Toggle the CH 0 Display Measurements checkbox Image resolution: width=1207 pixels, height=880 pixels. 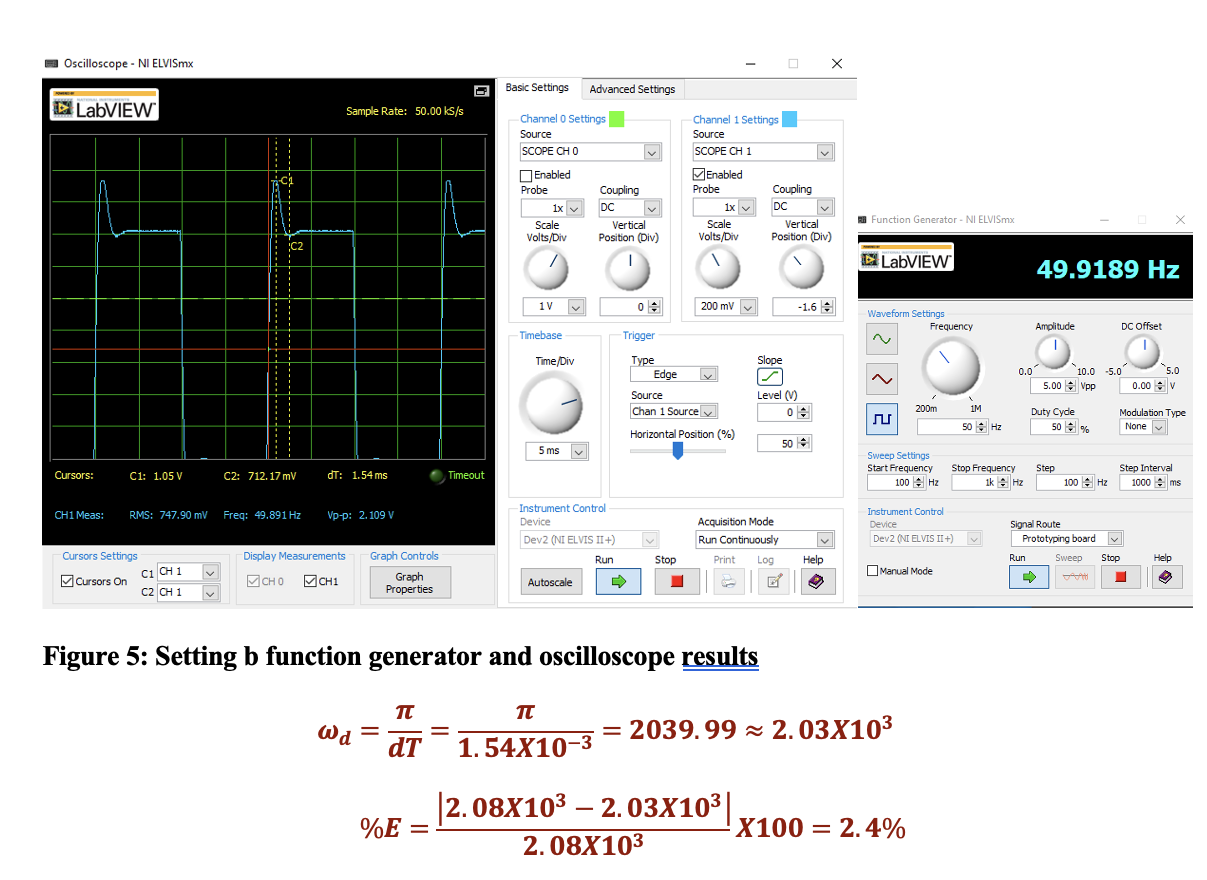pos(254,581)
